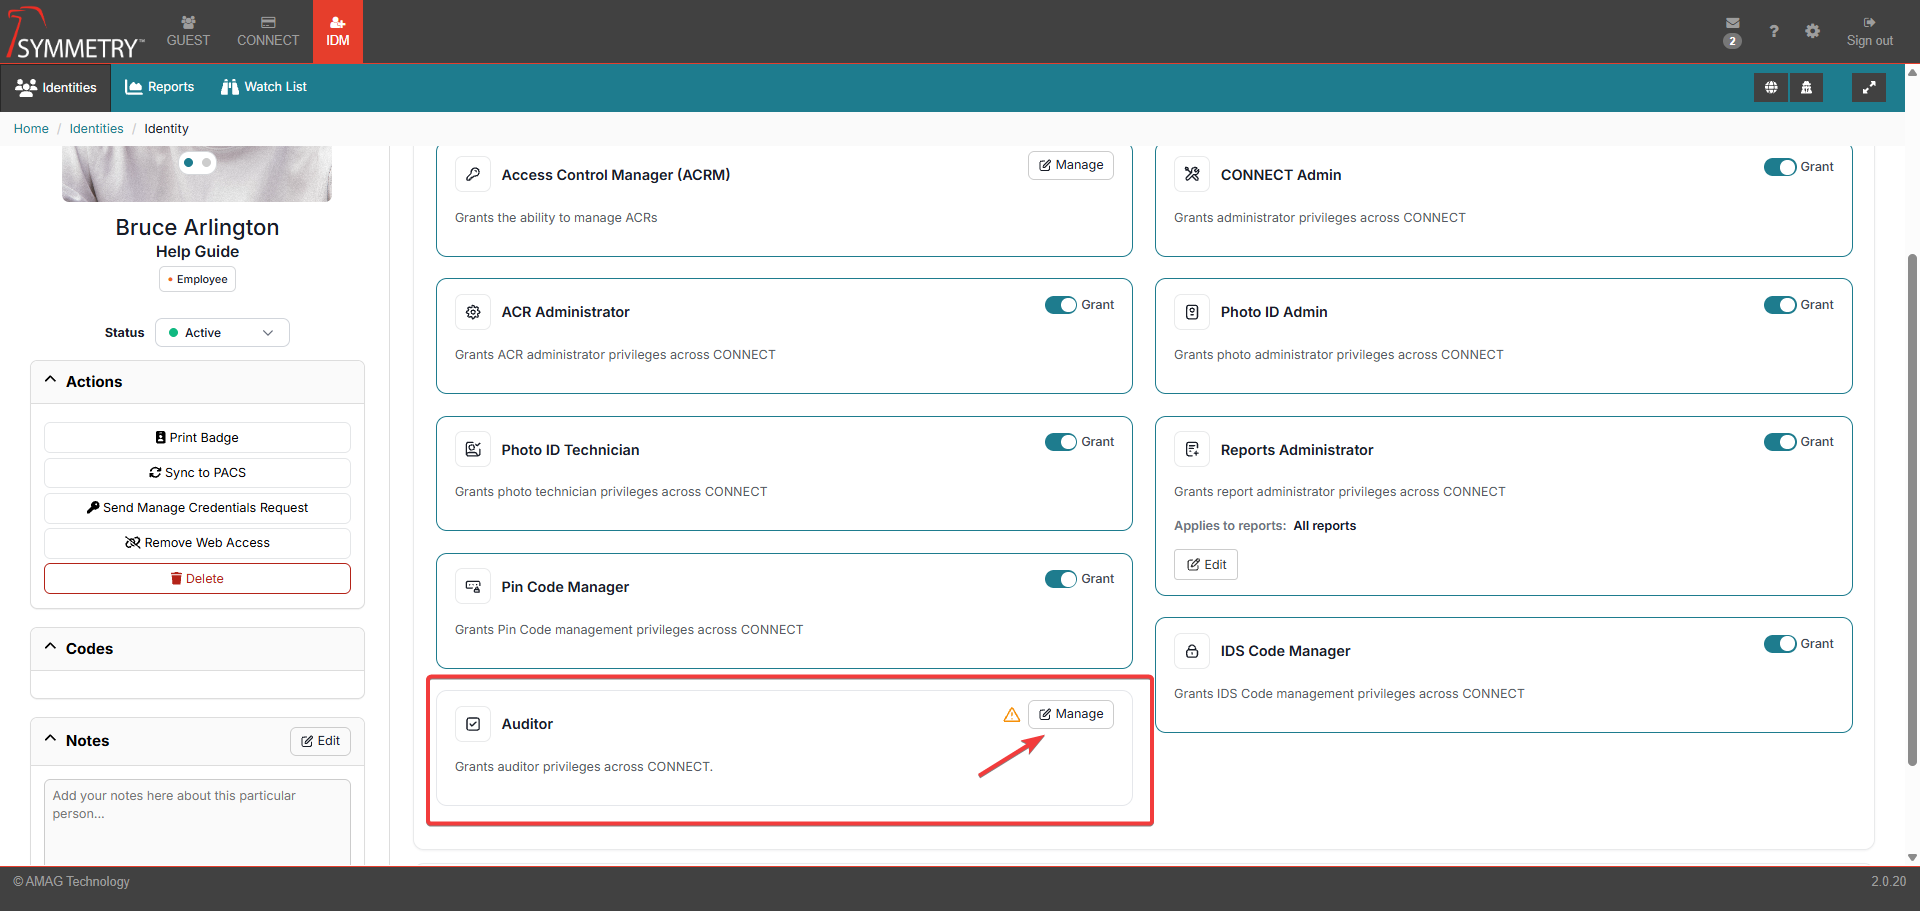Image resolution: width=1920 pixels, height=911 pixels.
Task: Click the help question mark icon
Action: [x=1773, y=31]
